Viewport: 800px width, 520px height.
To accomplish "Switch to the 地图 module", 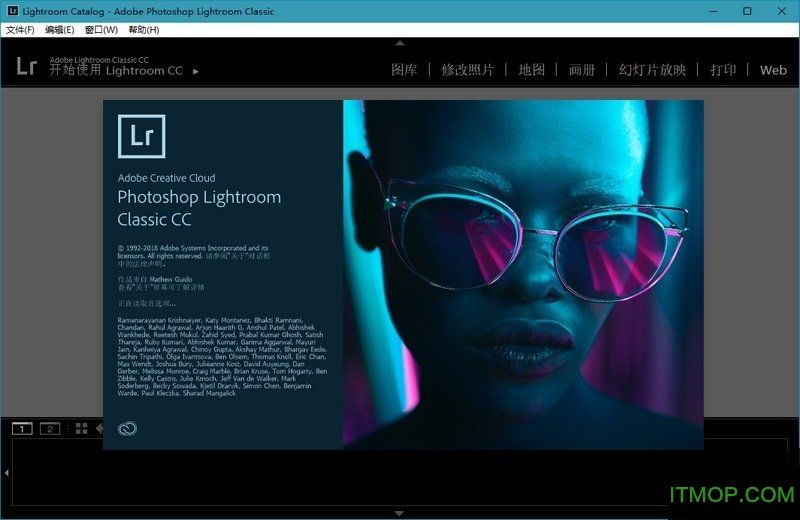I will pyautogui.click(x=532, y=70).
